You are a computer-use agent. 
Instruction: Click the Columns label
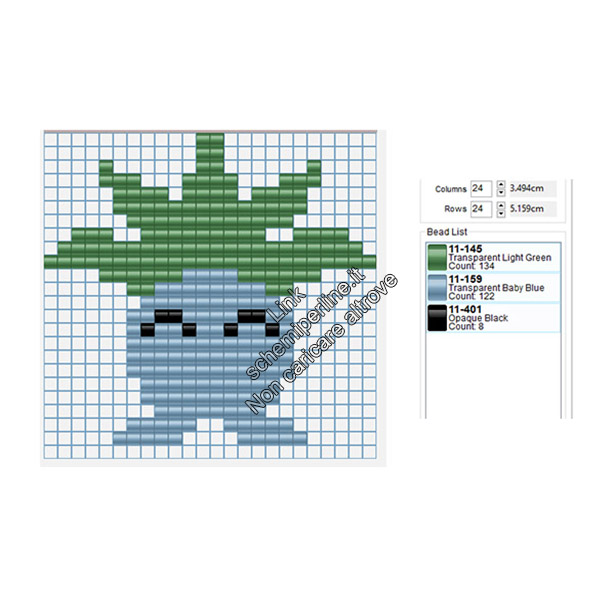[451, 189]
